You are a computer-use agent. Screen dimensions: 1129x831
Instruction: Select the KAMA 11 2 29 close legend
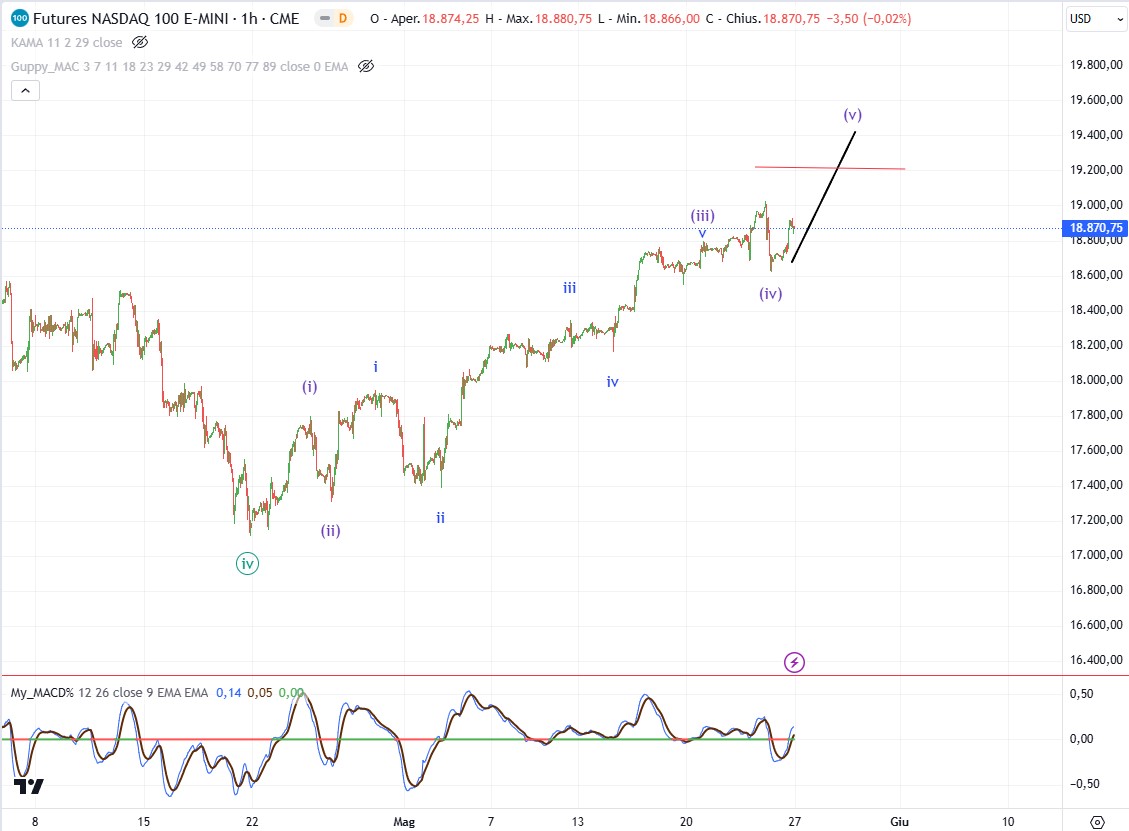[66, 42]
